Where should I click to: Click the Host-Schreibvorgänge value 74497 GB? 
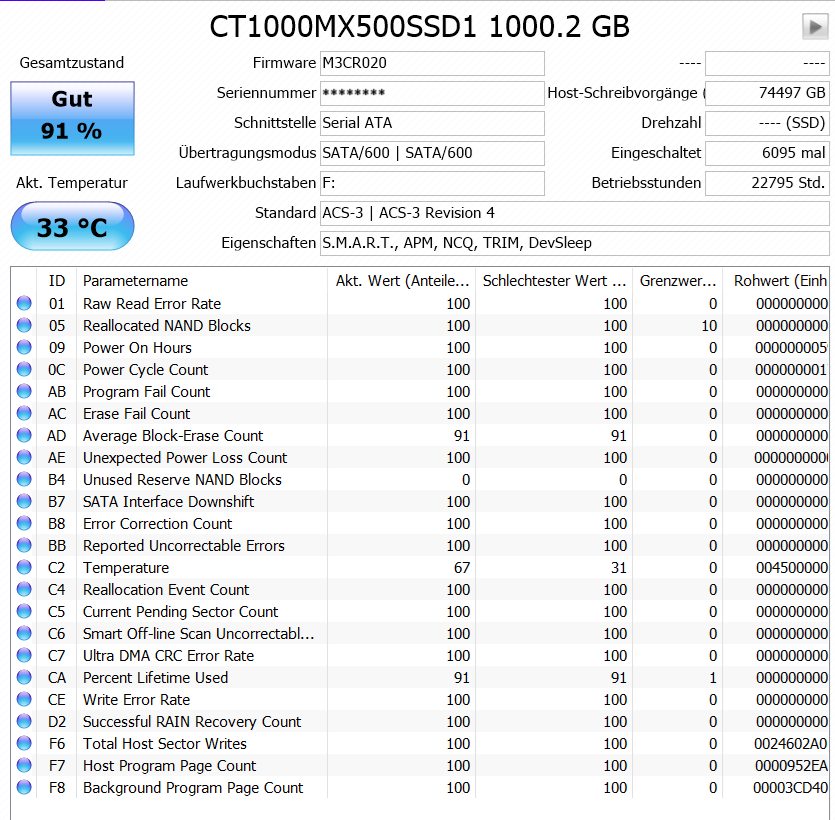767,93
